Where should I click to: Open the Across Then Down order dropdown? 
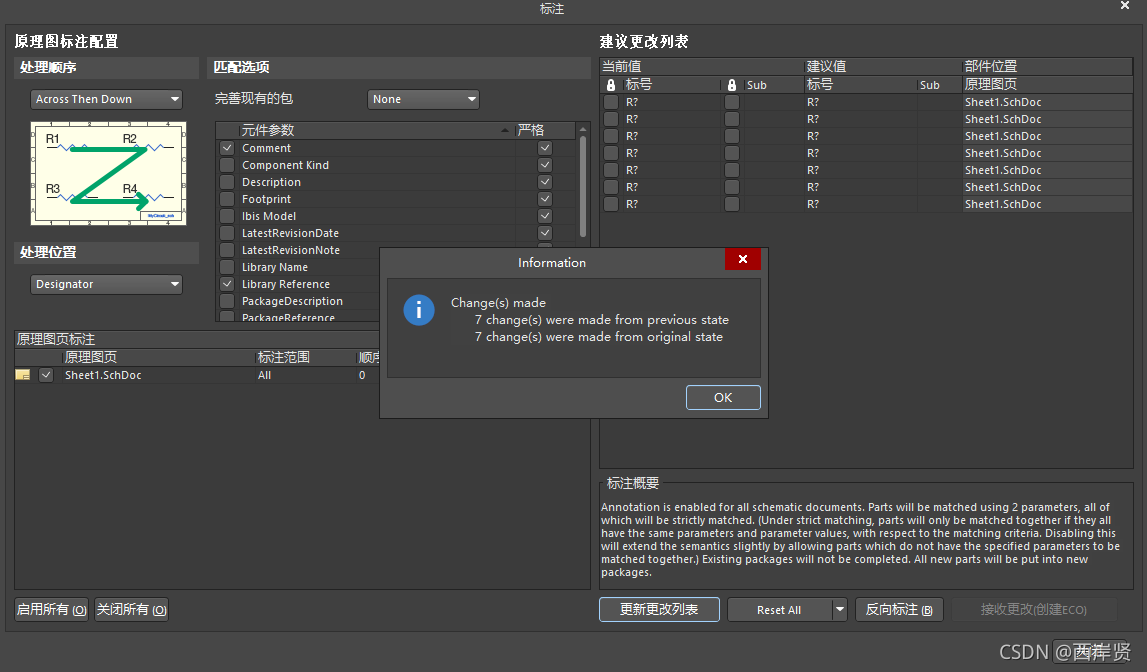106,99
